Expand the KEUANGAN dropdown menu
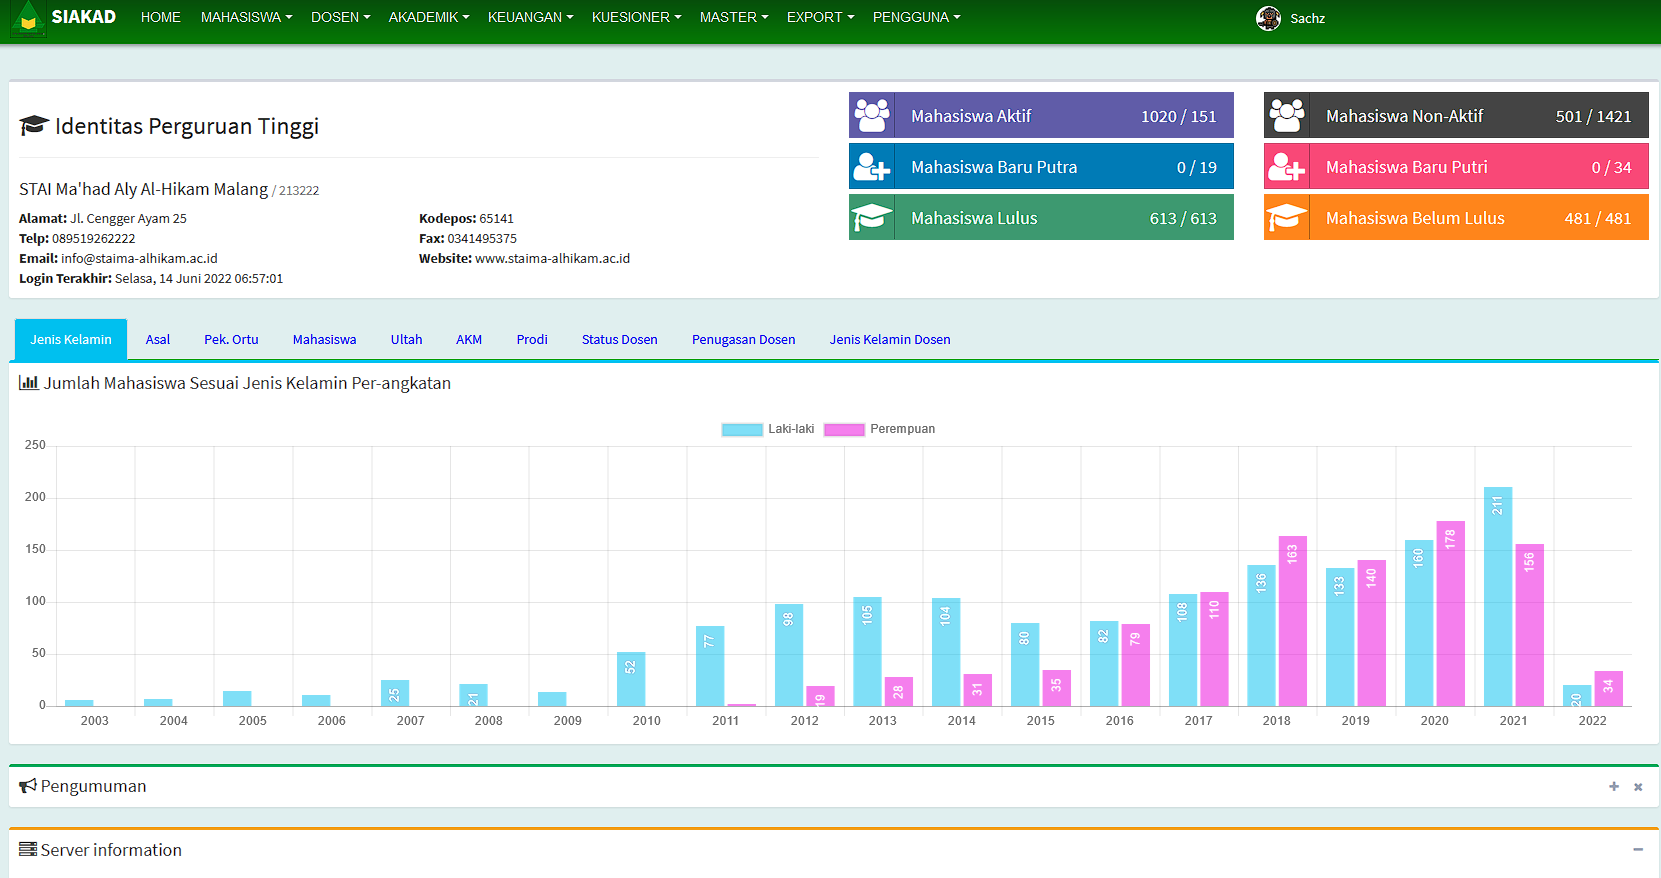 pos(530,18)
